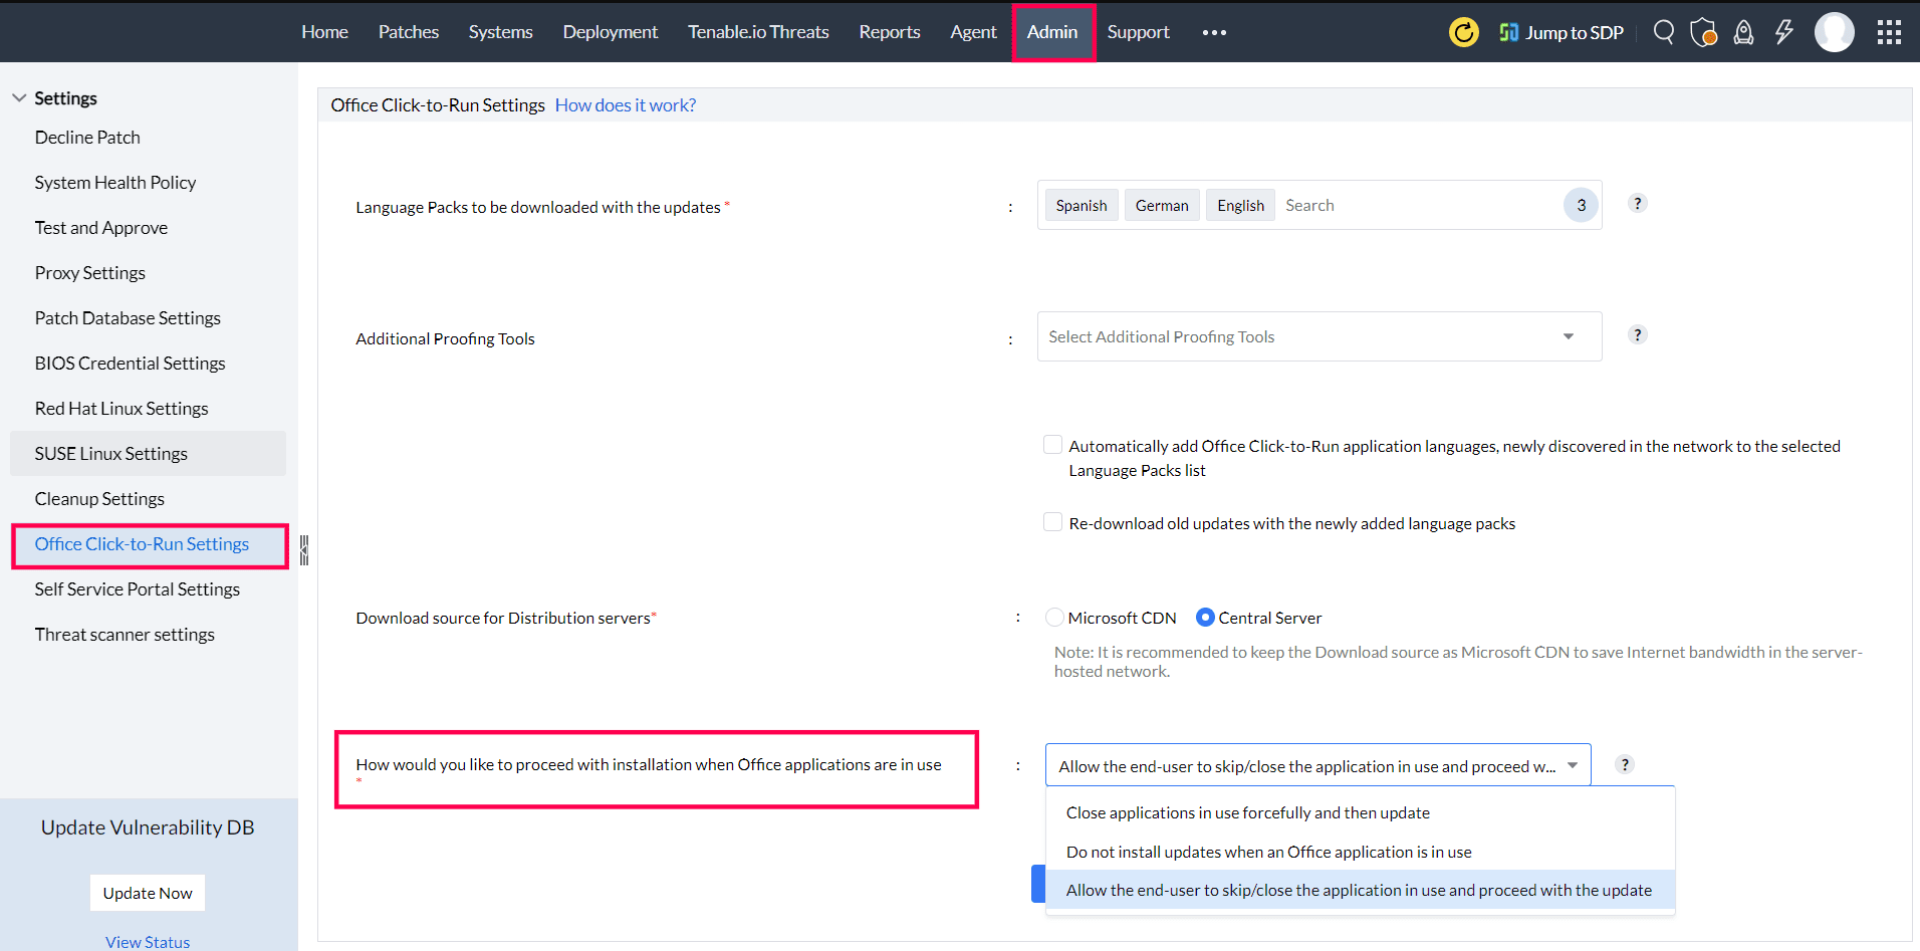Choose Allow the end-user to skip/close option
Screen dimensions: 1920x951
point(1360,890)
